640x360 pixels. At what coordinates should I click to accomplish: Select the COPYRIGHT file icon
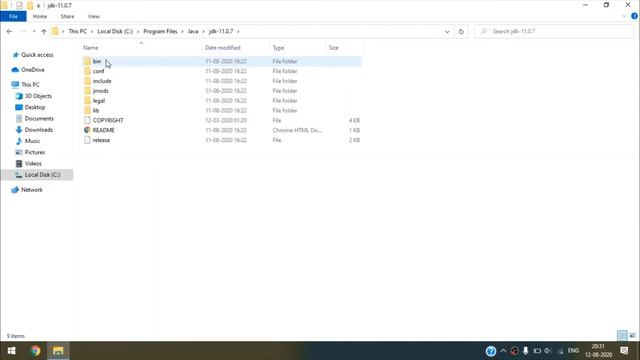tap(87, 120)
